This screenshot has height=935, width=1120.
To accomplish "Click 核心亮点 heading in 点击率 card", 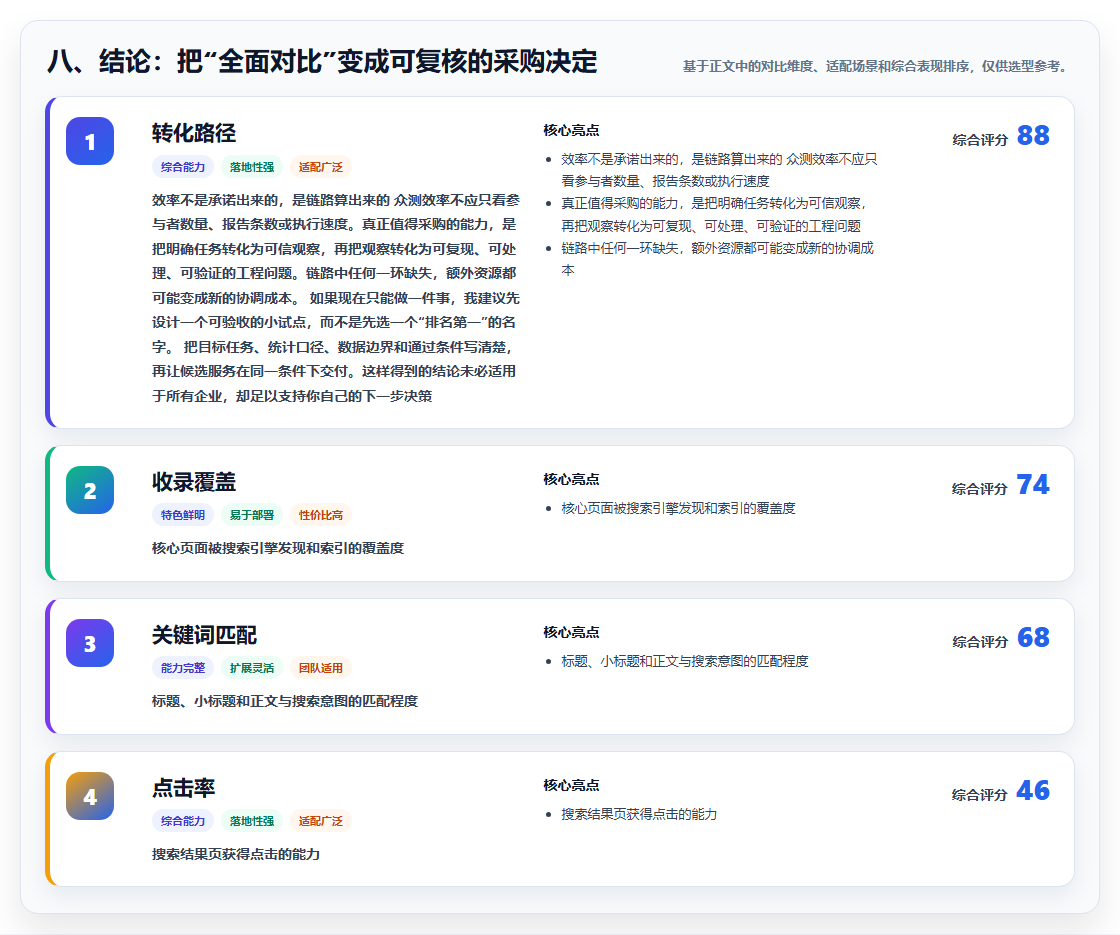I will (571, 784).
